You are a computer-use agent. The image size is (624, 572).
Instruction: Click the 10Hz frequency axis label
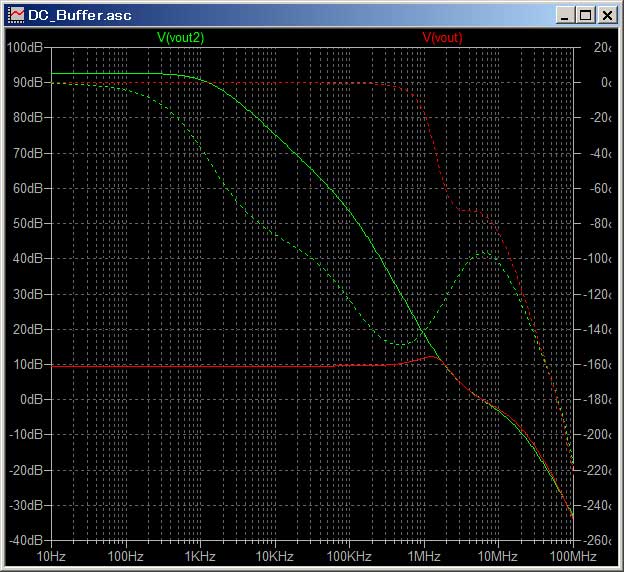coord(51,556)
